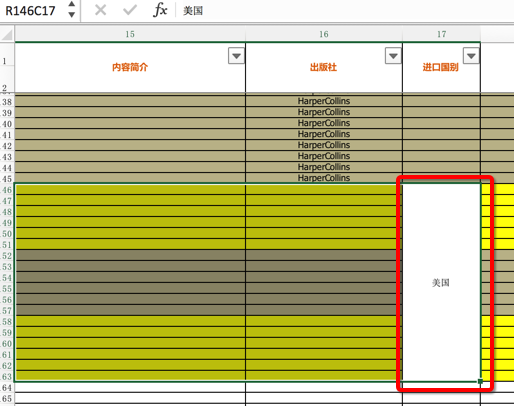Confirm the entry with the checkmark icon
The height and width of the screenshot is (406, 514).
point(130,10)
